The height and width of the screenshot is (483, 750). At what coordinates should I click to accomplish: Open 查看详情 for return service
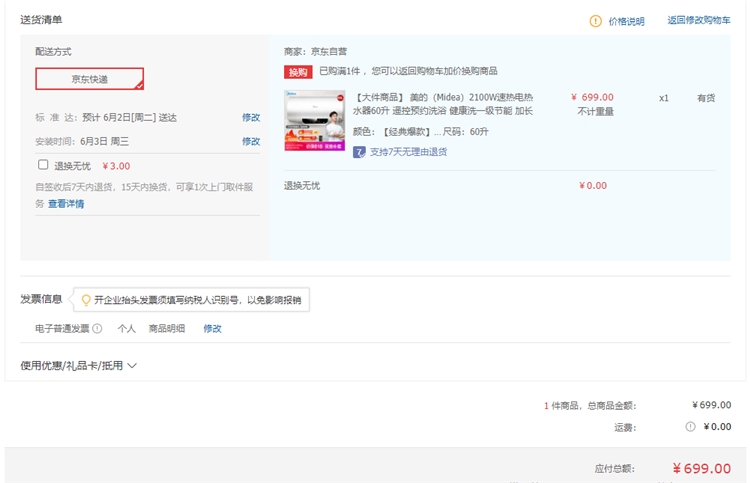pyautogui.click(x=66, y=204)
